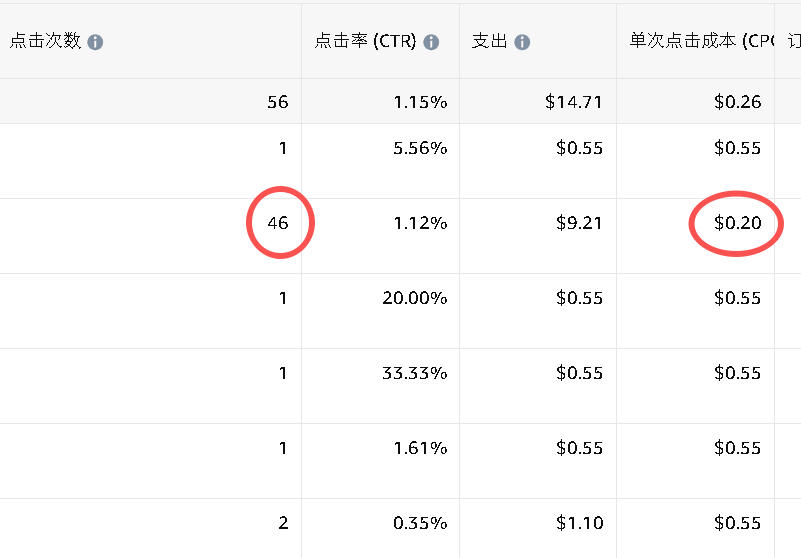This screenshot has width=801, height=558.
Task: Select the average CPC cell $0.26
Action: (x=737, y=101)
